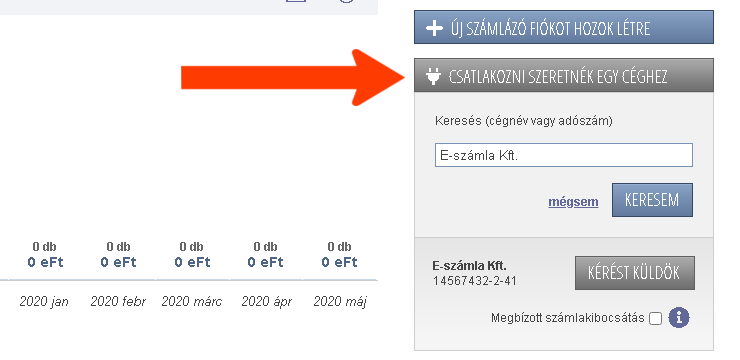Select the 2020 máj chart label

click(339, 301)
